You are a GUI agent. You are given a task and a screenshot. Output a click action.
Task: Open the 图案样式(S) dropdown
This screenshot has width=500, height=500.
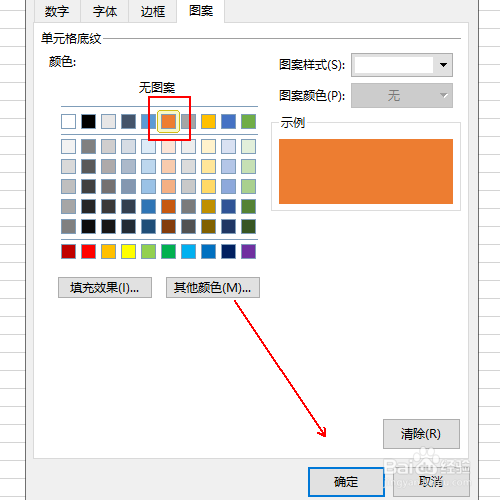402,65
